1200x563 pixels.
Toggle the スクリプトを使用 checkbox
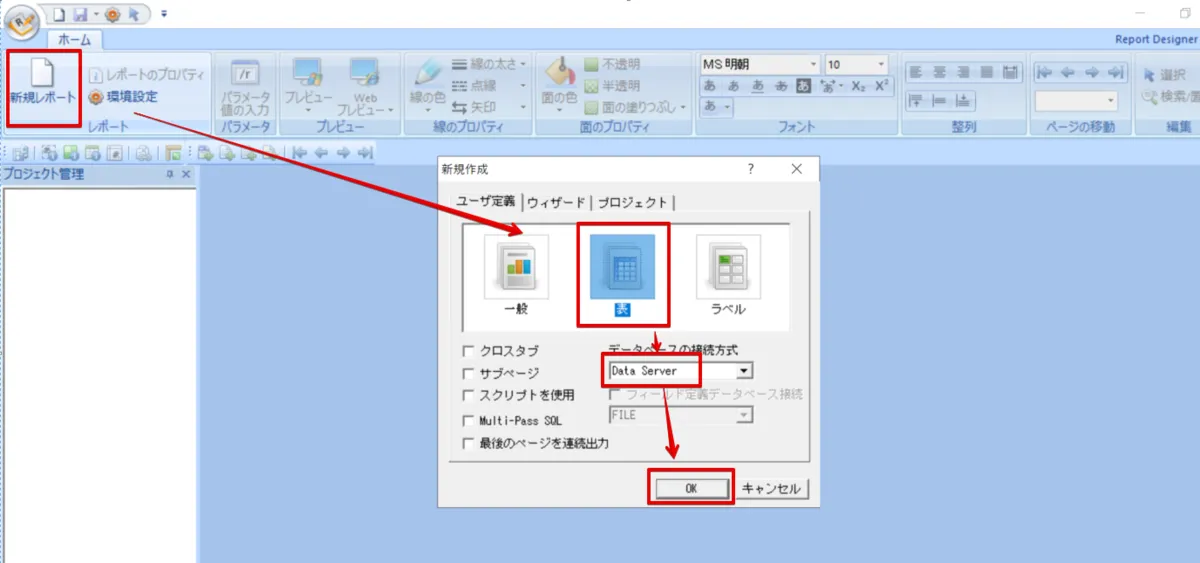pyautogui.click(x=469, y=395)
